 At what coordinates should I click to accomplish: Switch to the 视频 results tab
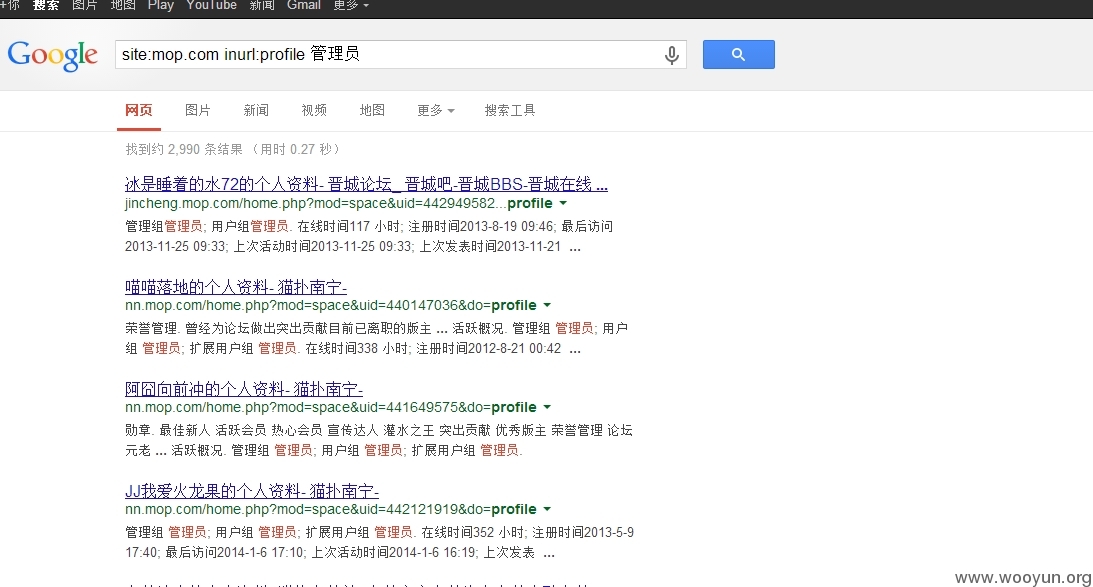pyautogui.click(x=314, y=110)
